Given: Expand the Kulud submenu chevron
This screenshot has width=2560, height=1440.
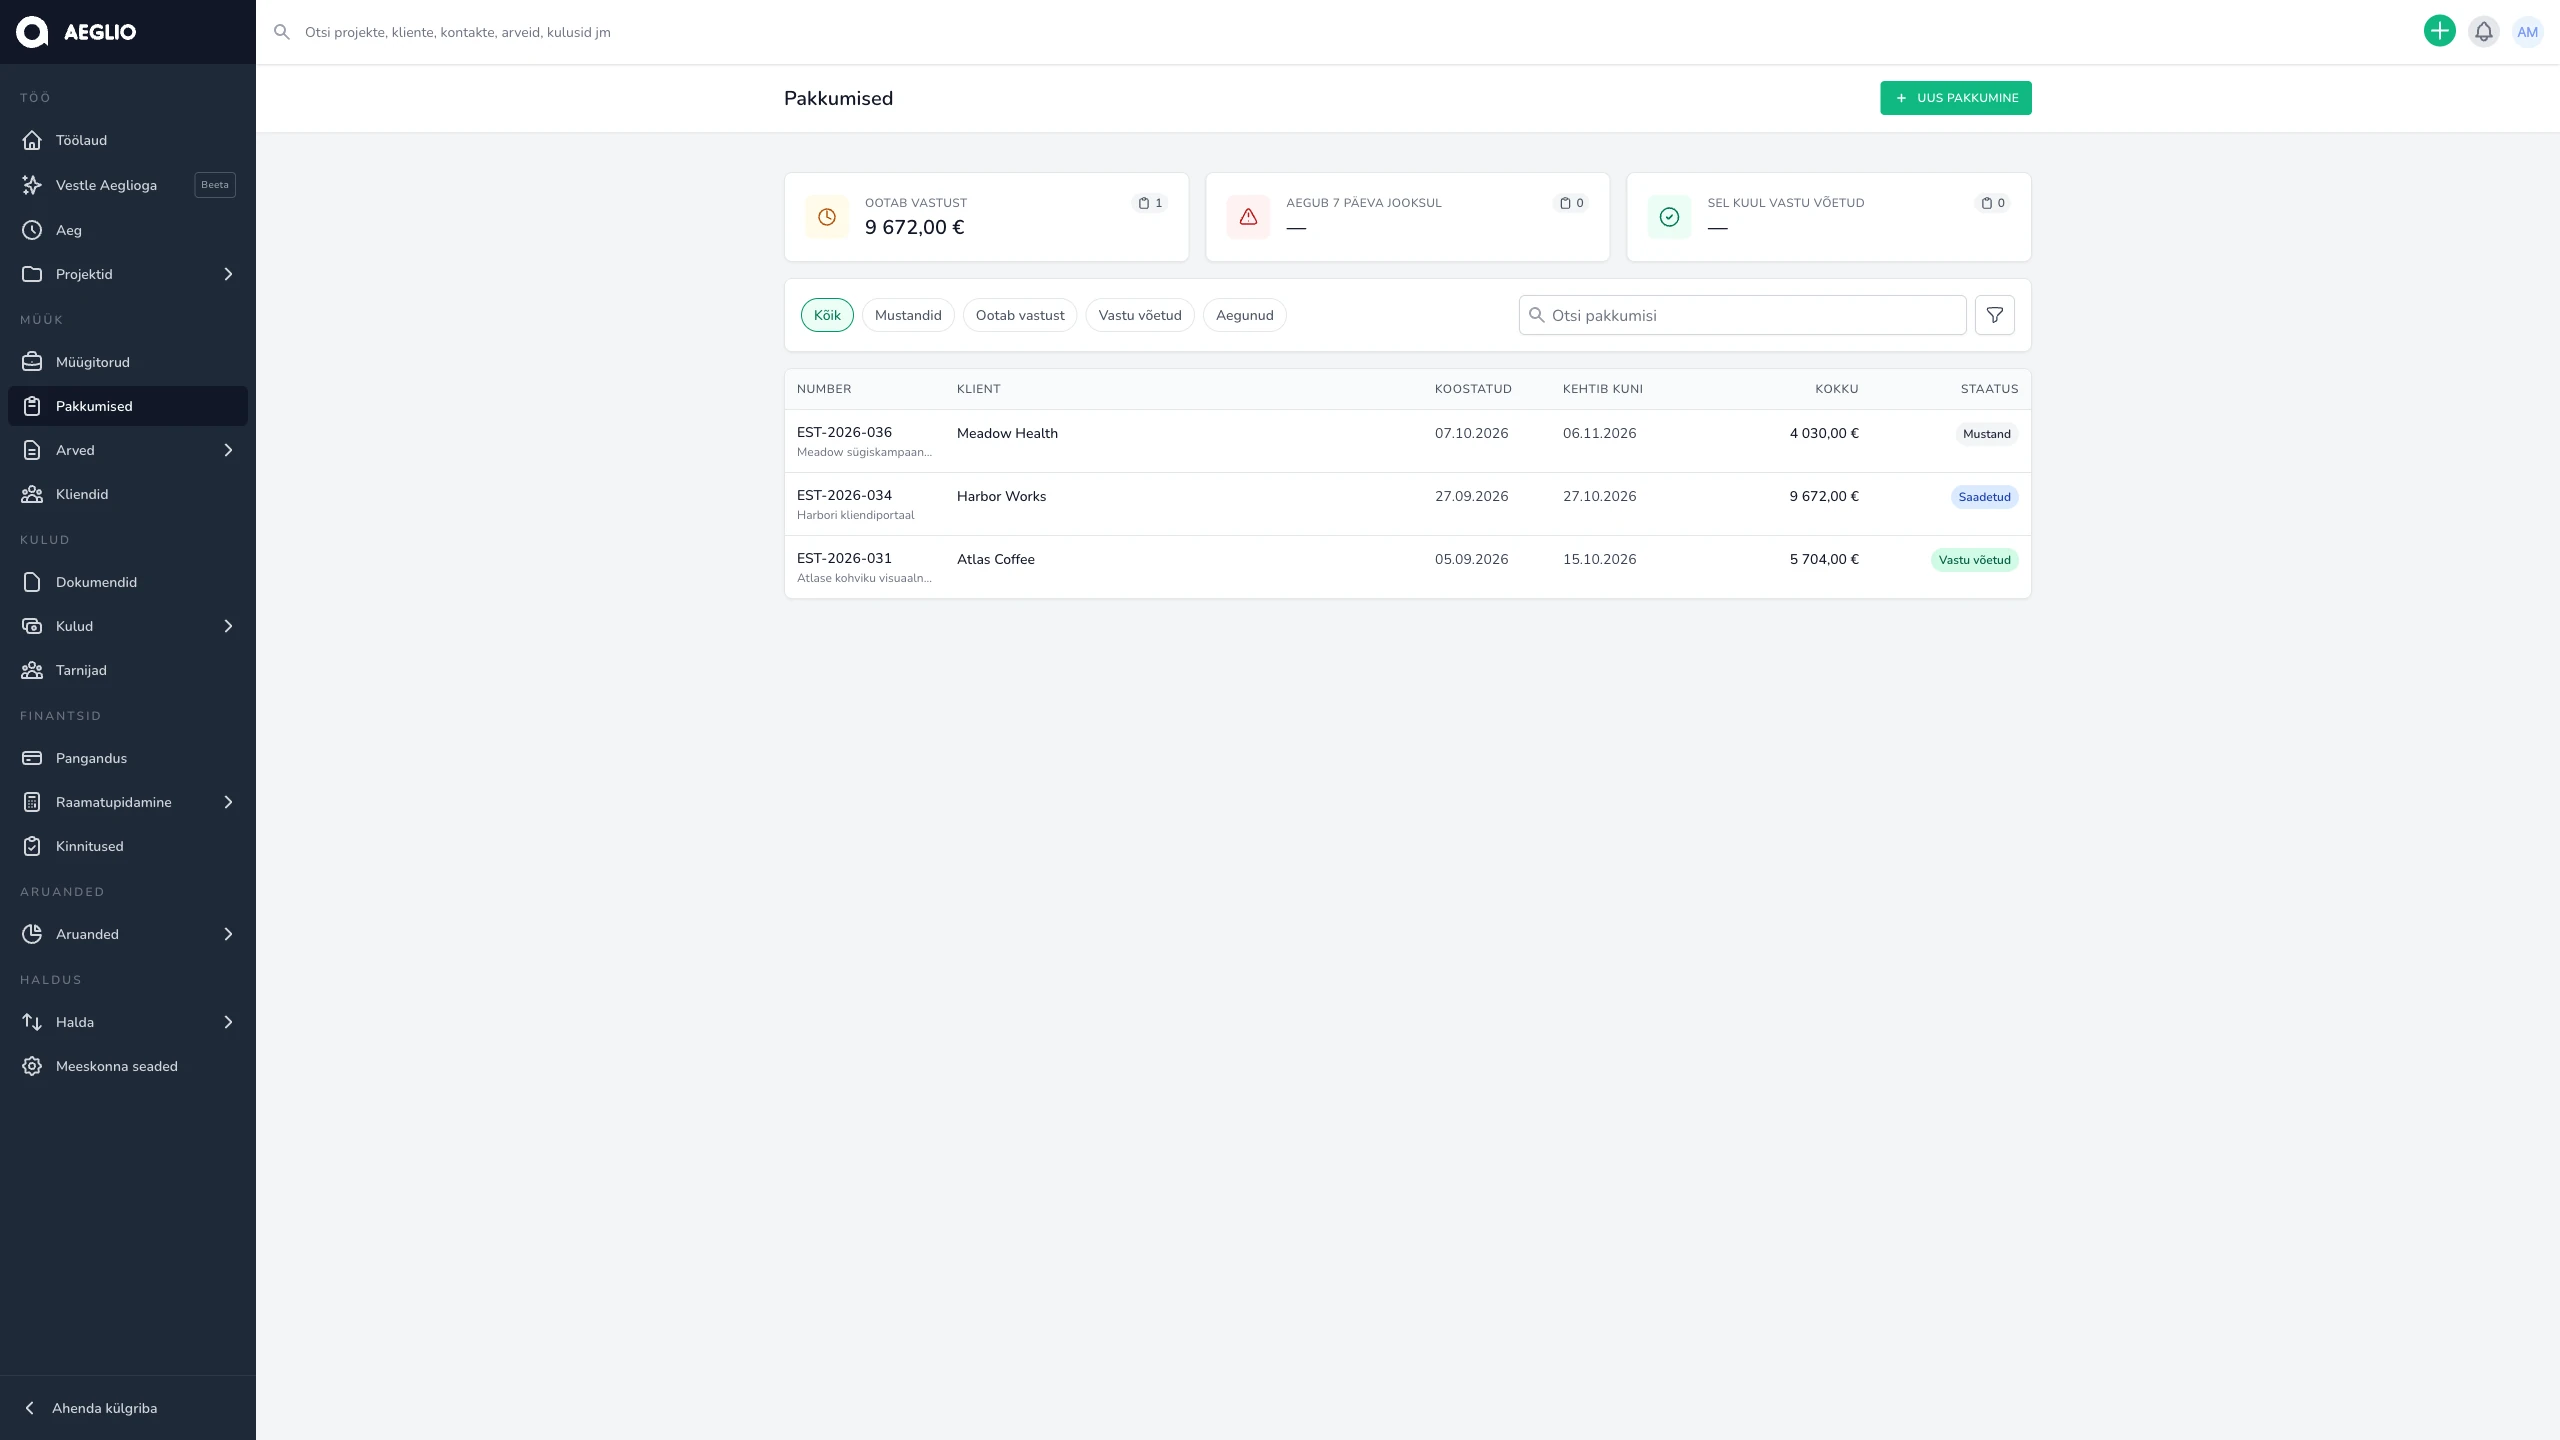Looking at the screenshot, I should pyautogui.click(x=228, y=626).
